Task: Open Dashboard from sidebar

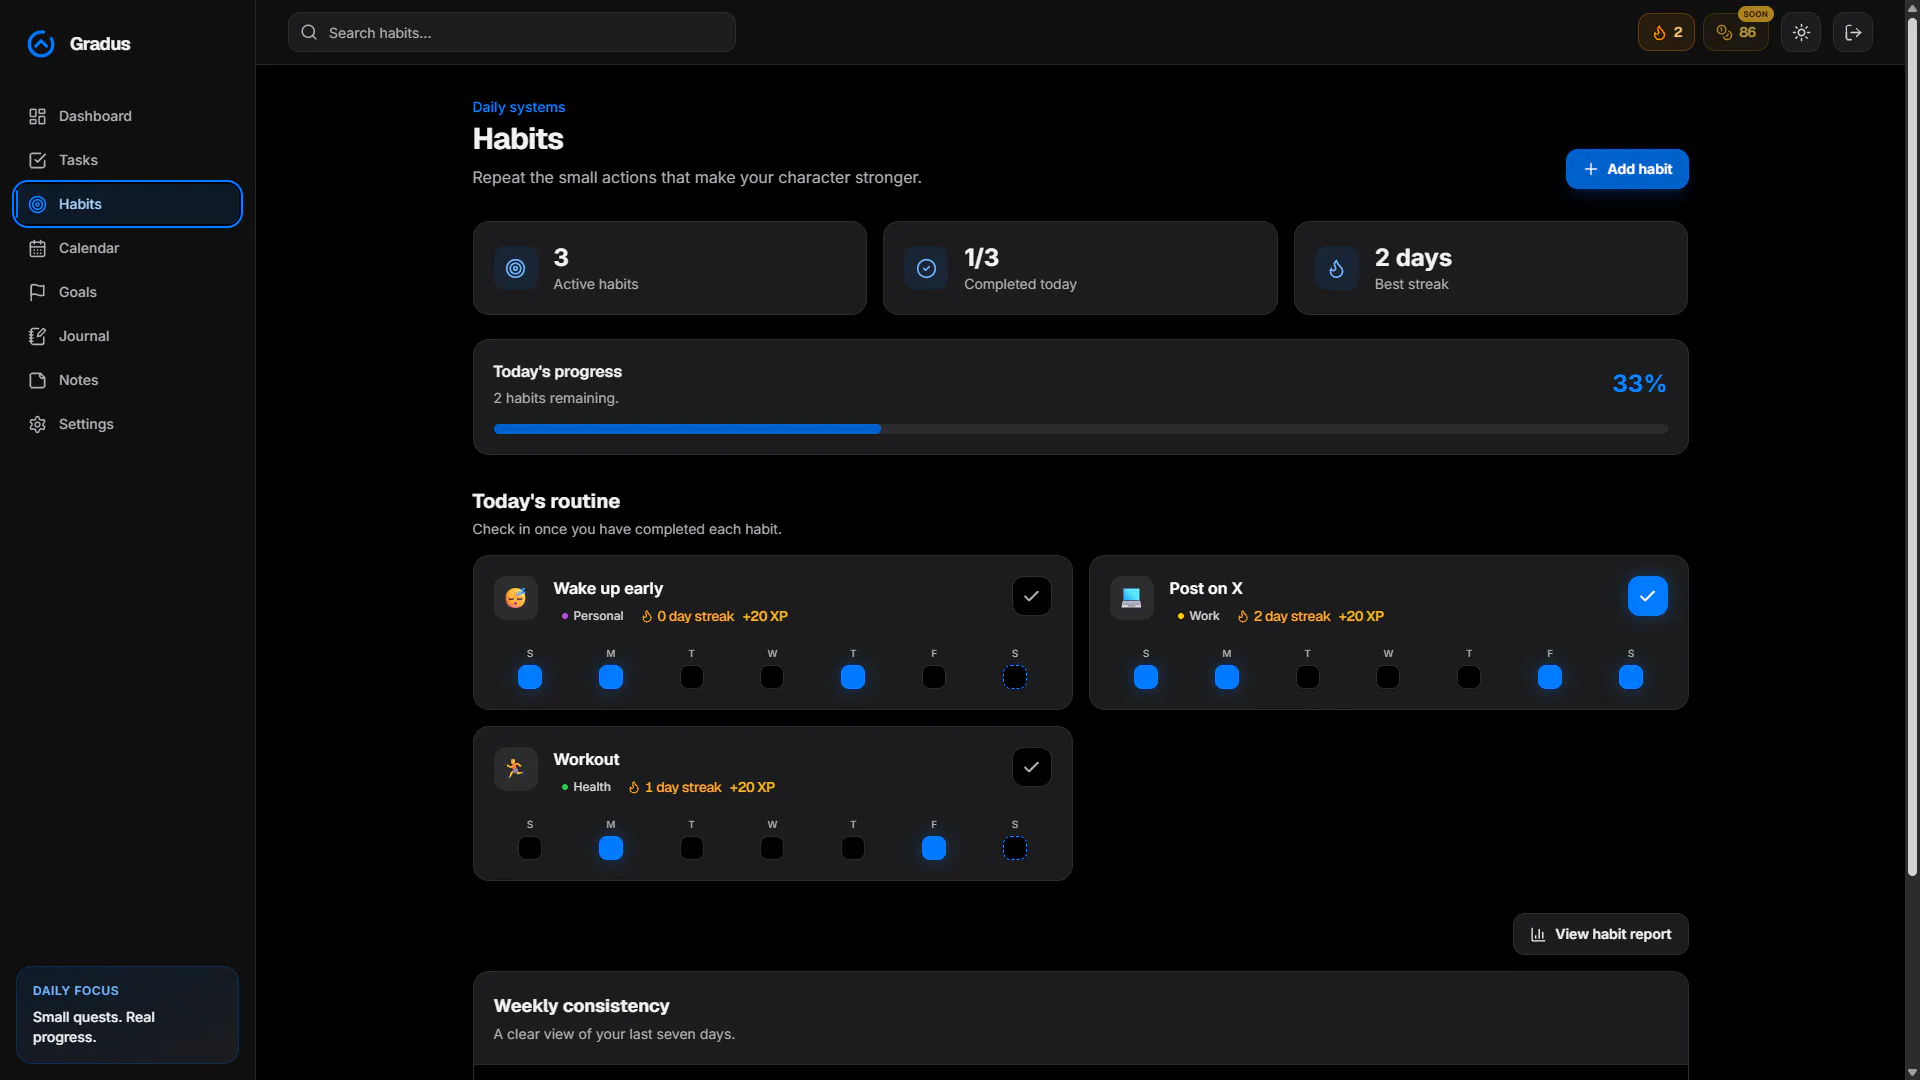Action: pyautogui.click(x=127, y=116)
